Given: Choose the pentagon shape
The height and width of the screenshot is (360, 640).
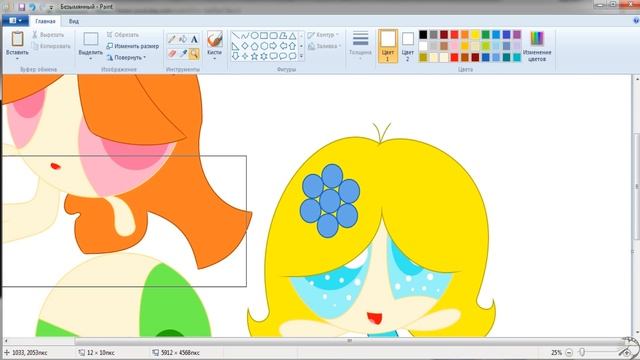Looking at the screenshot, I should click(x=254, y=46).
